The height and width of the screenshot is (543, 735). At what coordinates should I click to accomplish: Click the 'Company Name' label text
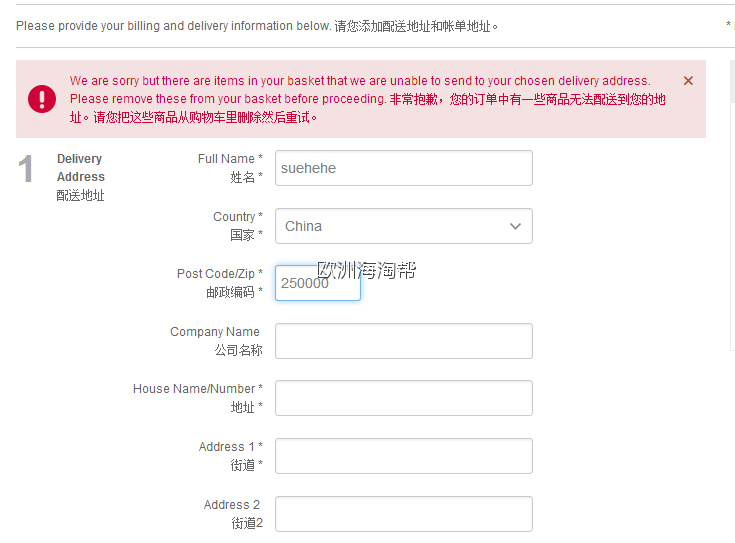tap(215, 332)
